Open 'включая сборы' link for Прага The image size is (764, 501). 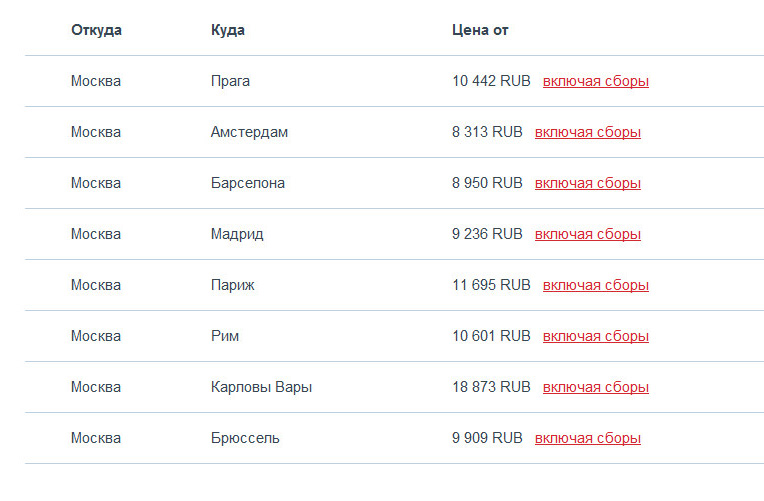[595, 81]
